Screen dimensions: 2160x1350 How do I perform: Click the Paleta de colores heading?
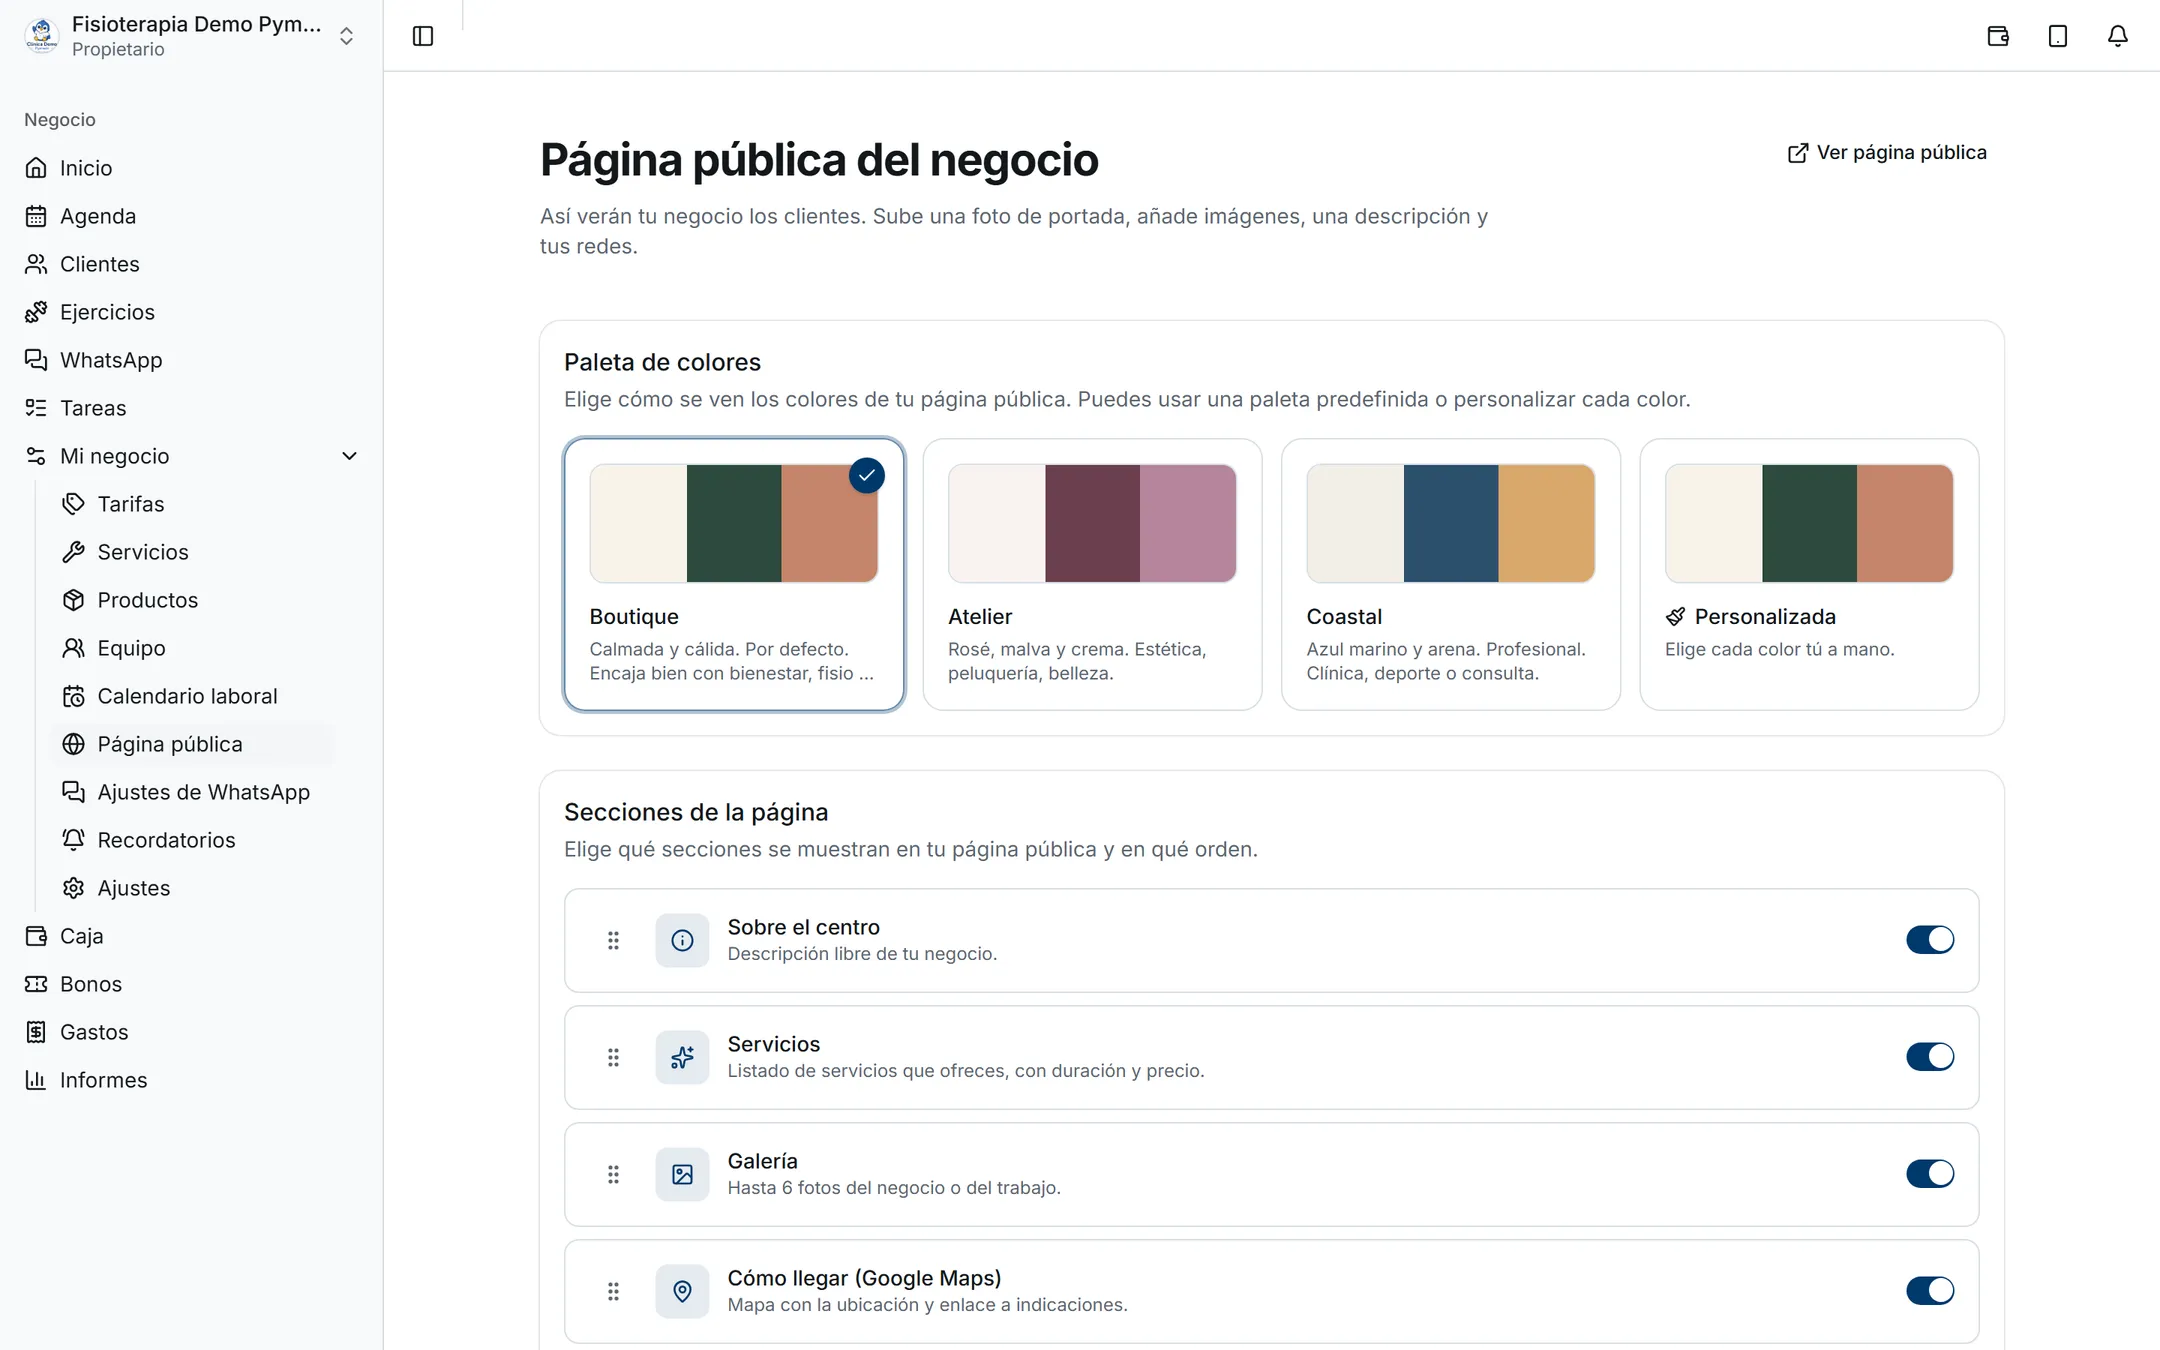click(x=662, y=362)
